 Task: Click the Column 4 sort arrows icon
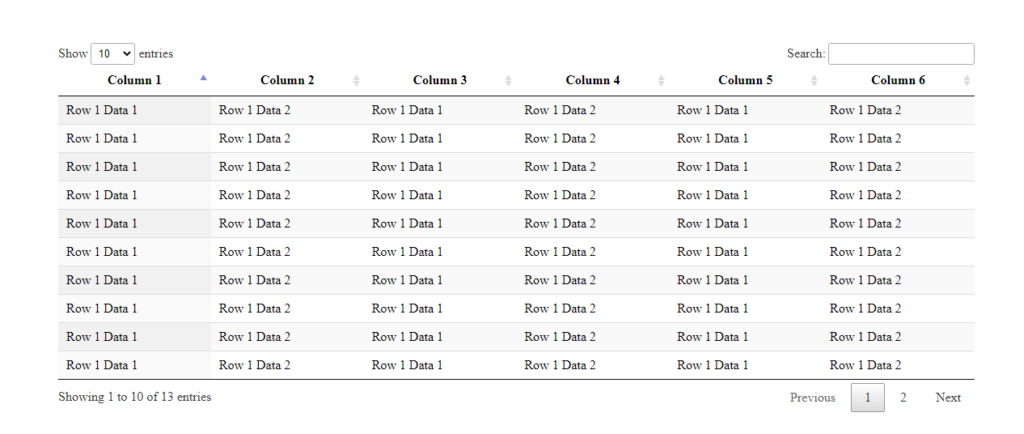click(662, 80)
